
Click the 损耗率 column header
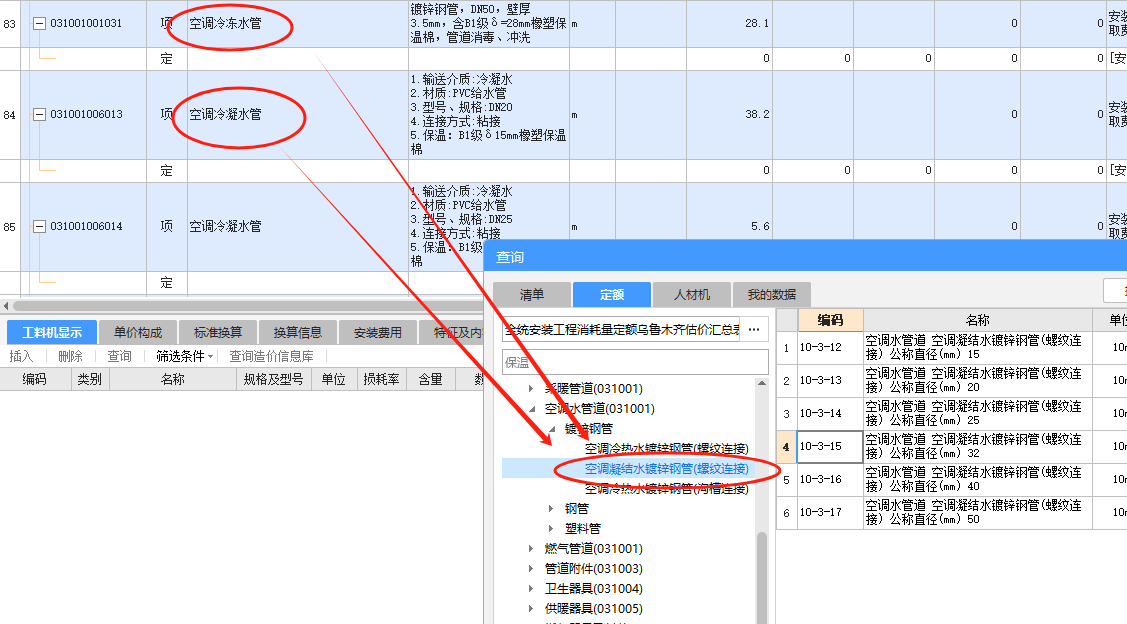[381, 379]
